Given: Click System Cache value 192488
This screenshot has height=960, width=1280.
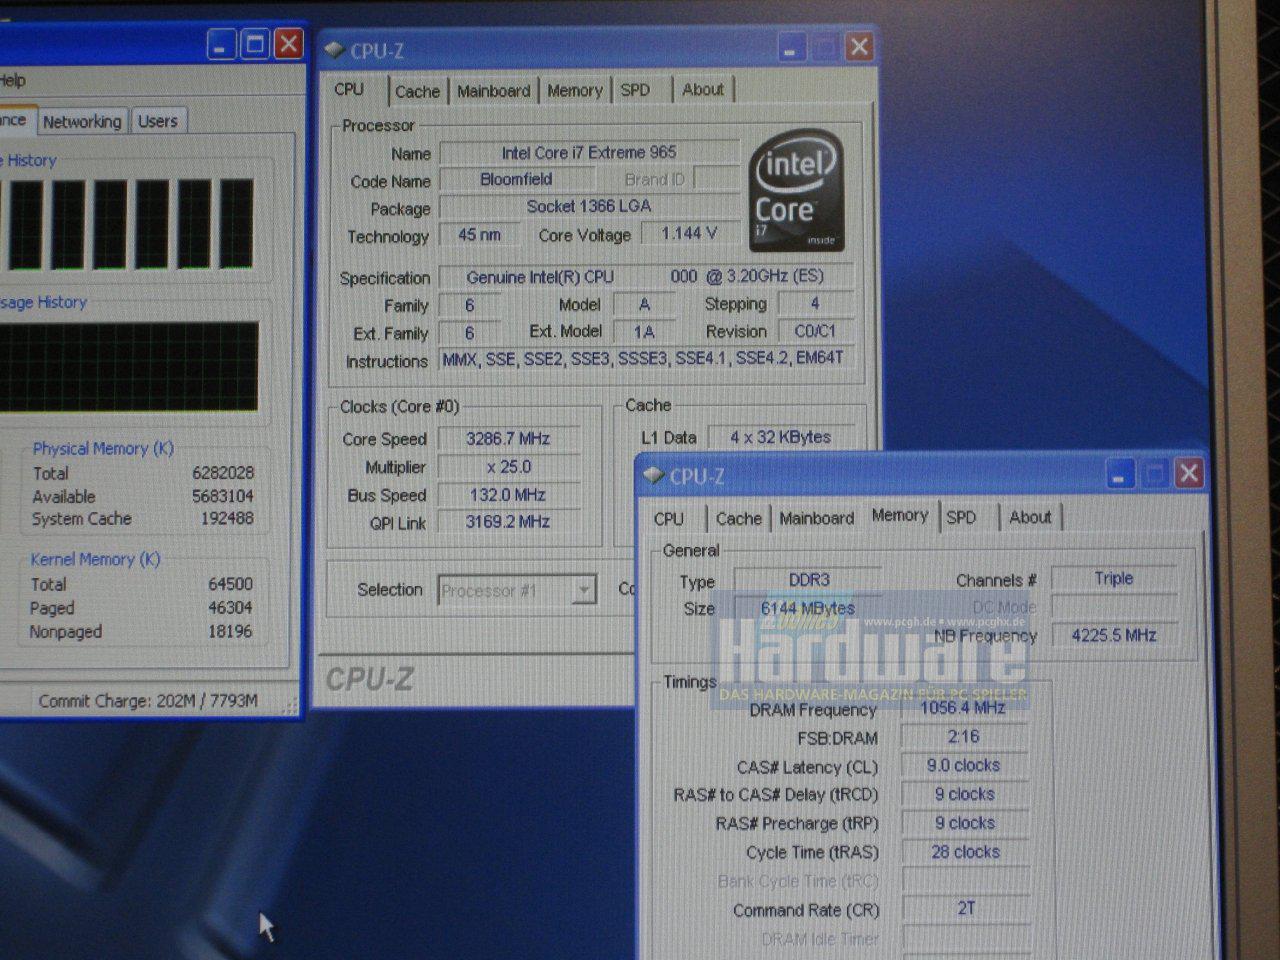Looking at the screenshot, I should (227, 519).
